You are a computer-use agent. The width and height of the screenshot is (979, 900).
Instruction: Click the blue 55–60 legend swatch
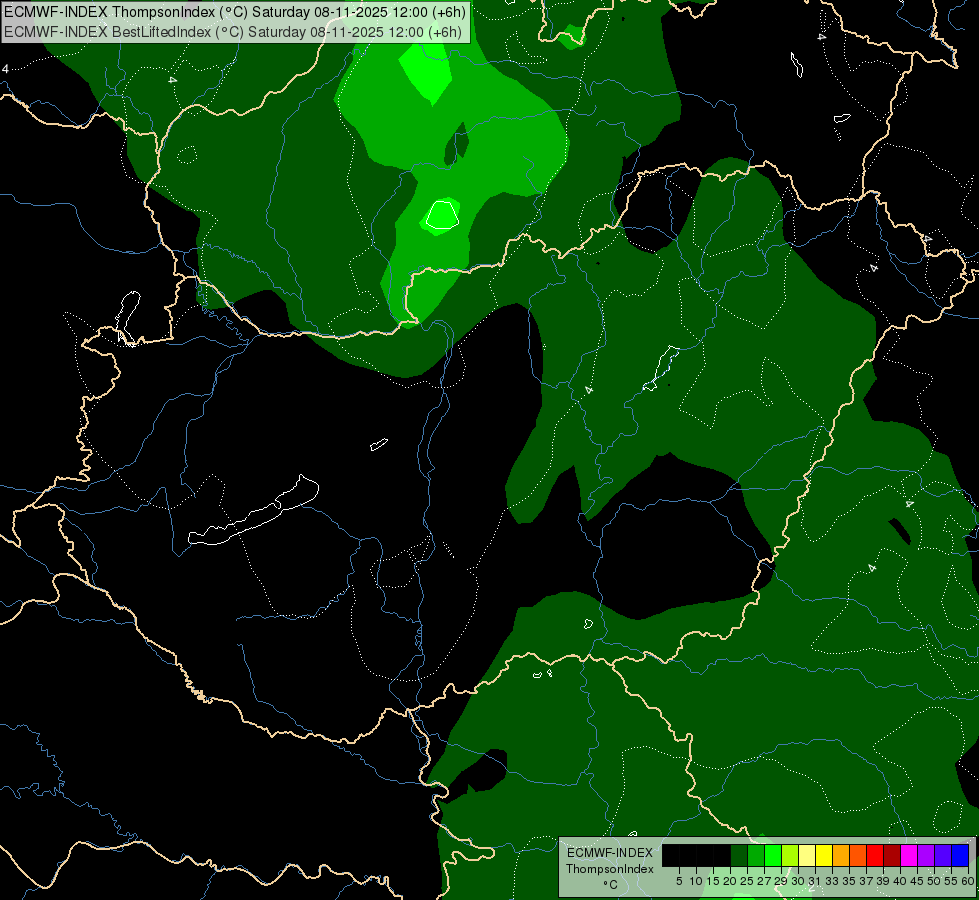pyautogui.click(x=960, y=856)
